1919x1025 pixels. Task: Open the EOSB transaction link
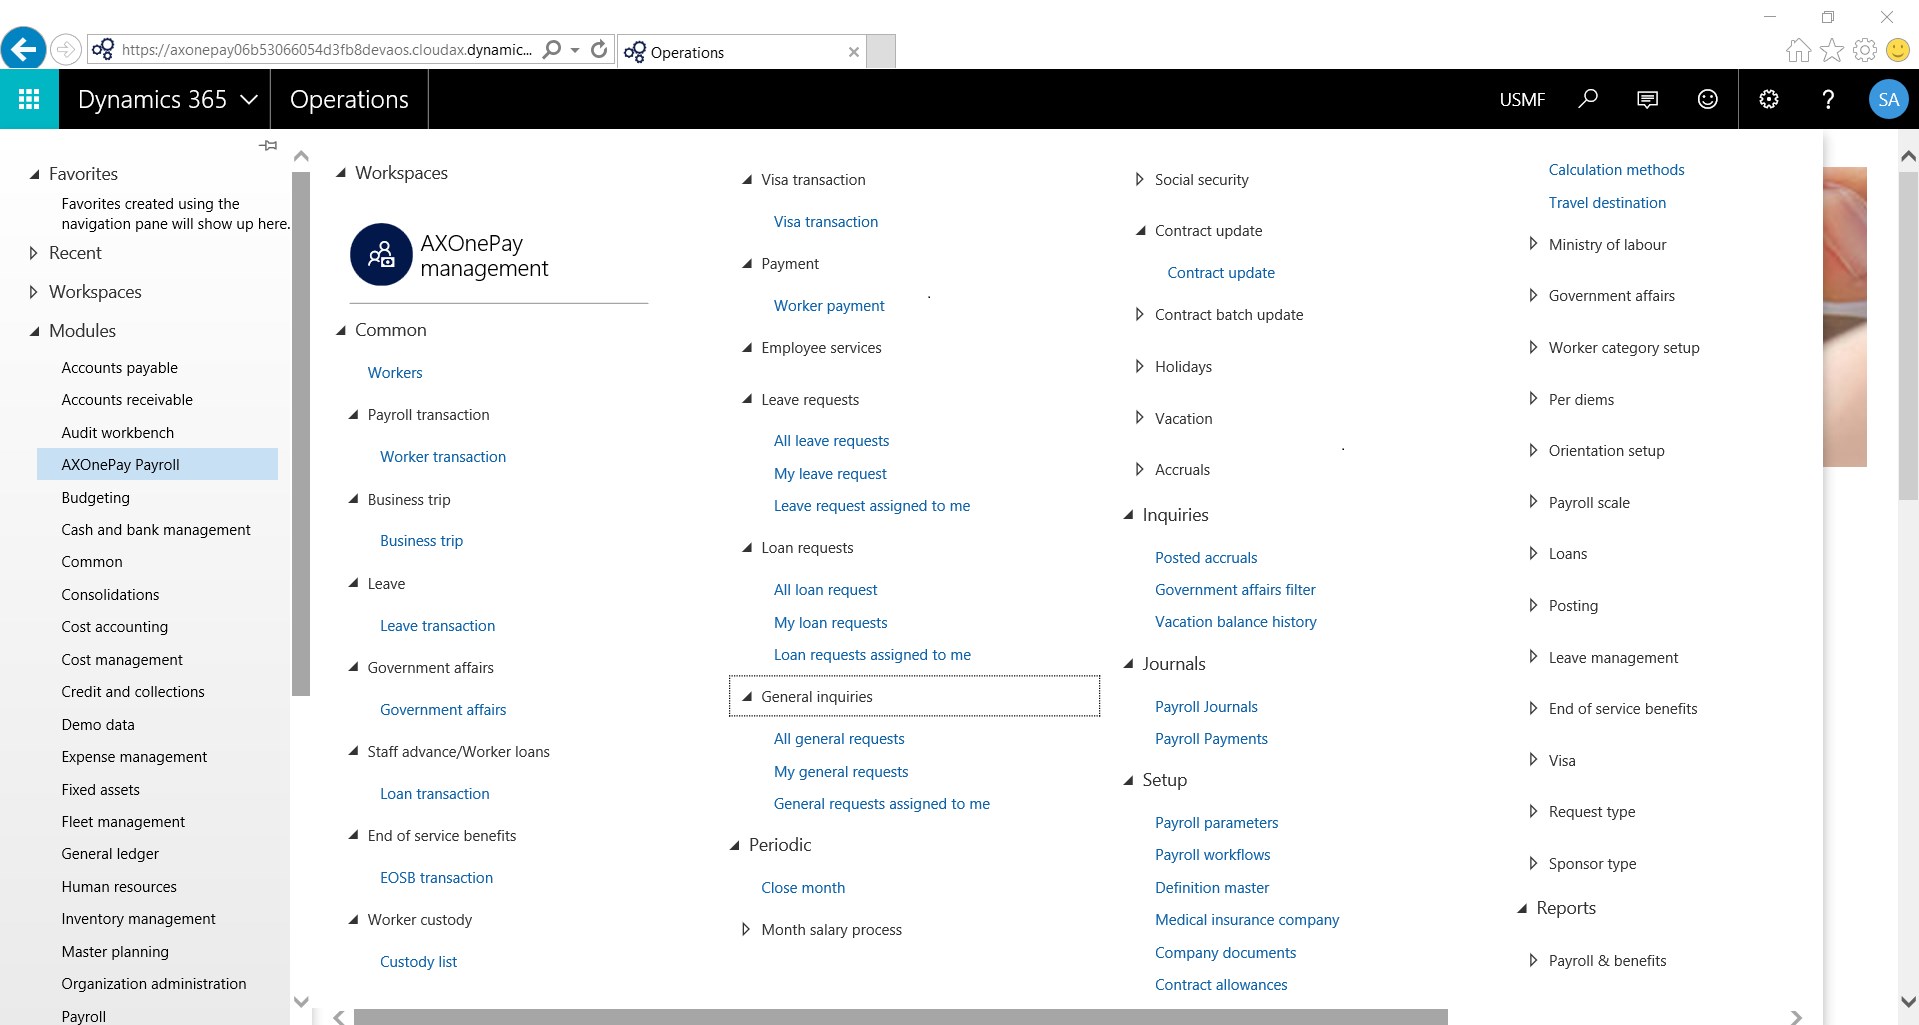tap(436, 878)
